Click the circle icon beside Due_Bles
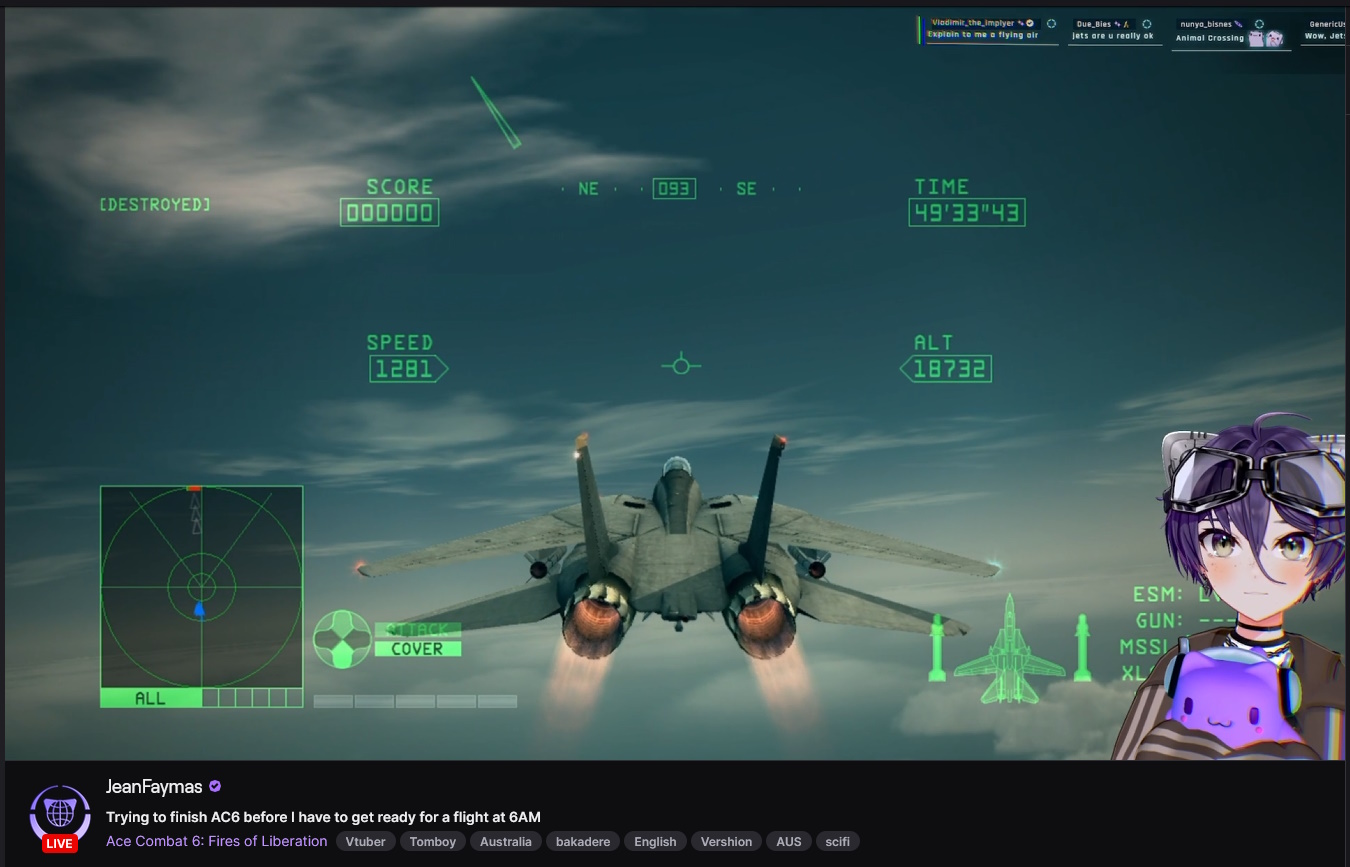This screenshot has height=867, width=1350. [x=1147, y=24]
